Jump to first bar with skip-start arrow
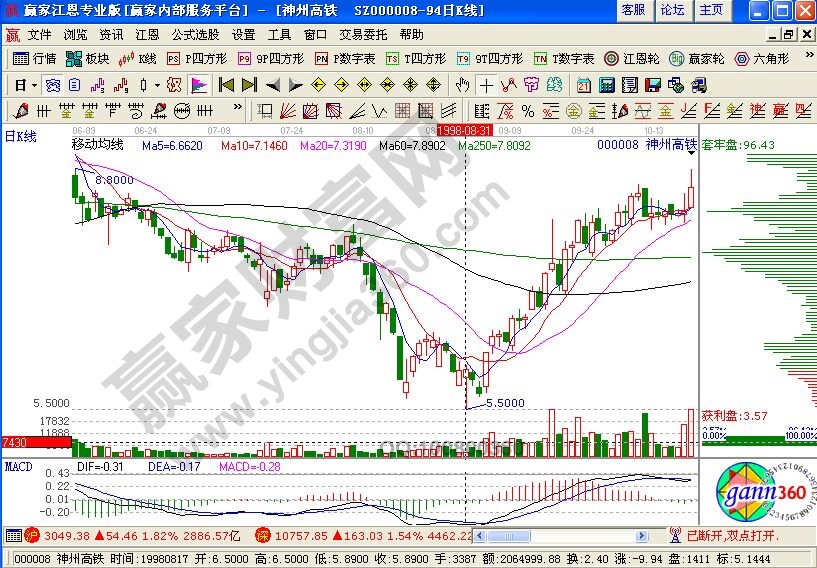Image resolution: width=817 pixels, height=568 pixels. click(226, 84)
